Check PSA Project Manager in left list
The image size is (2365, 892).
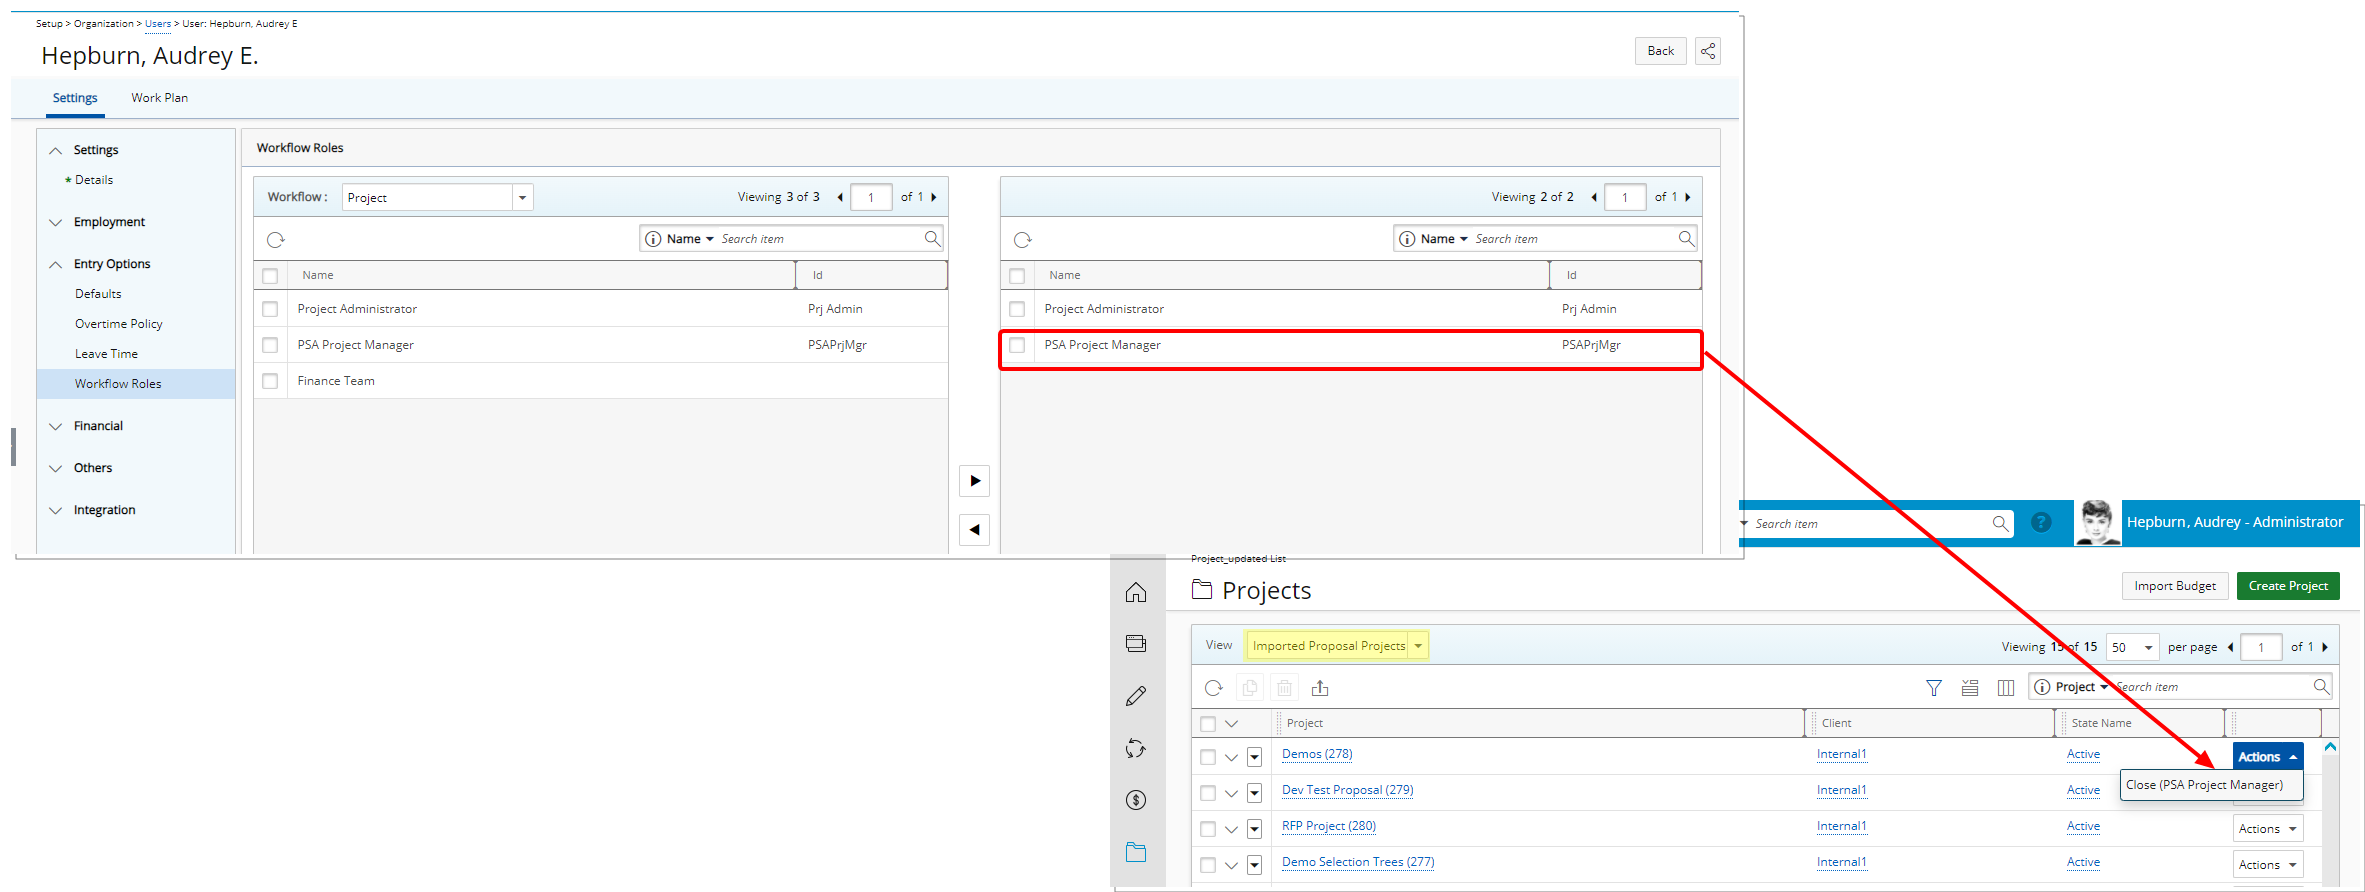tap(270, 345)
